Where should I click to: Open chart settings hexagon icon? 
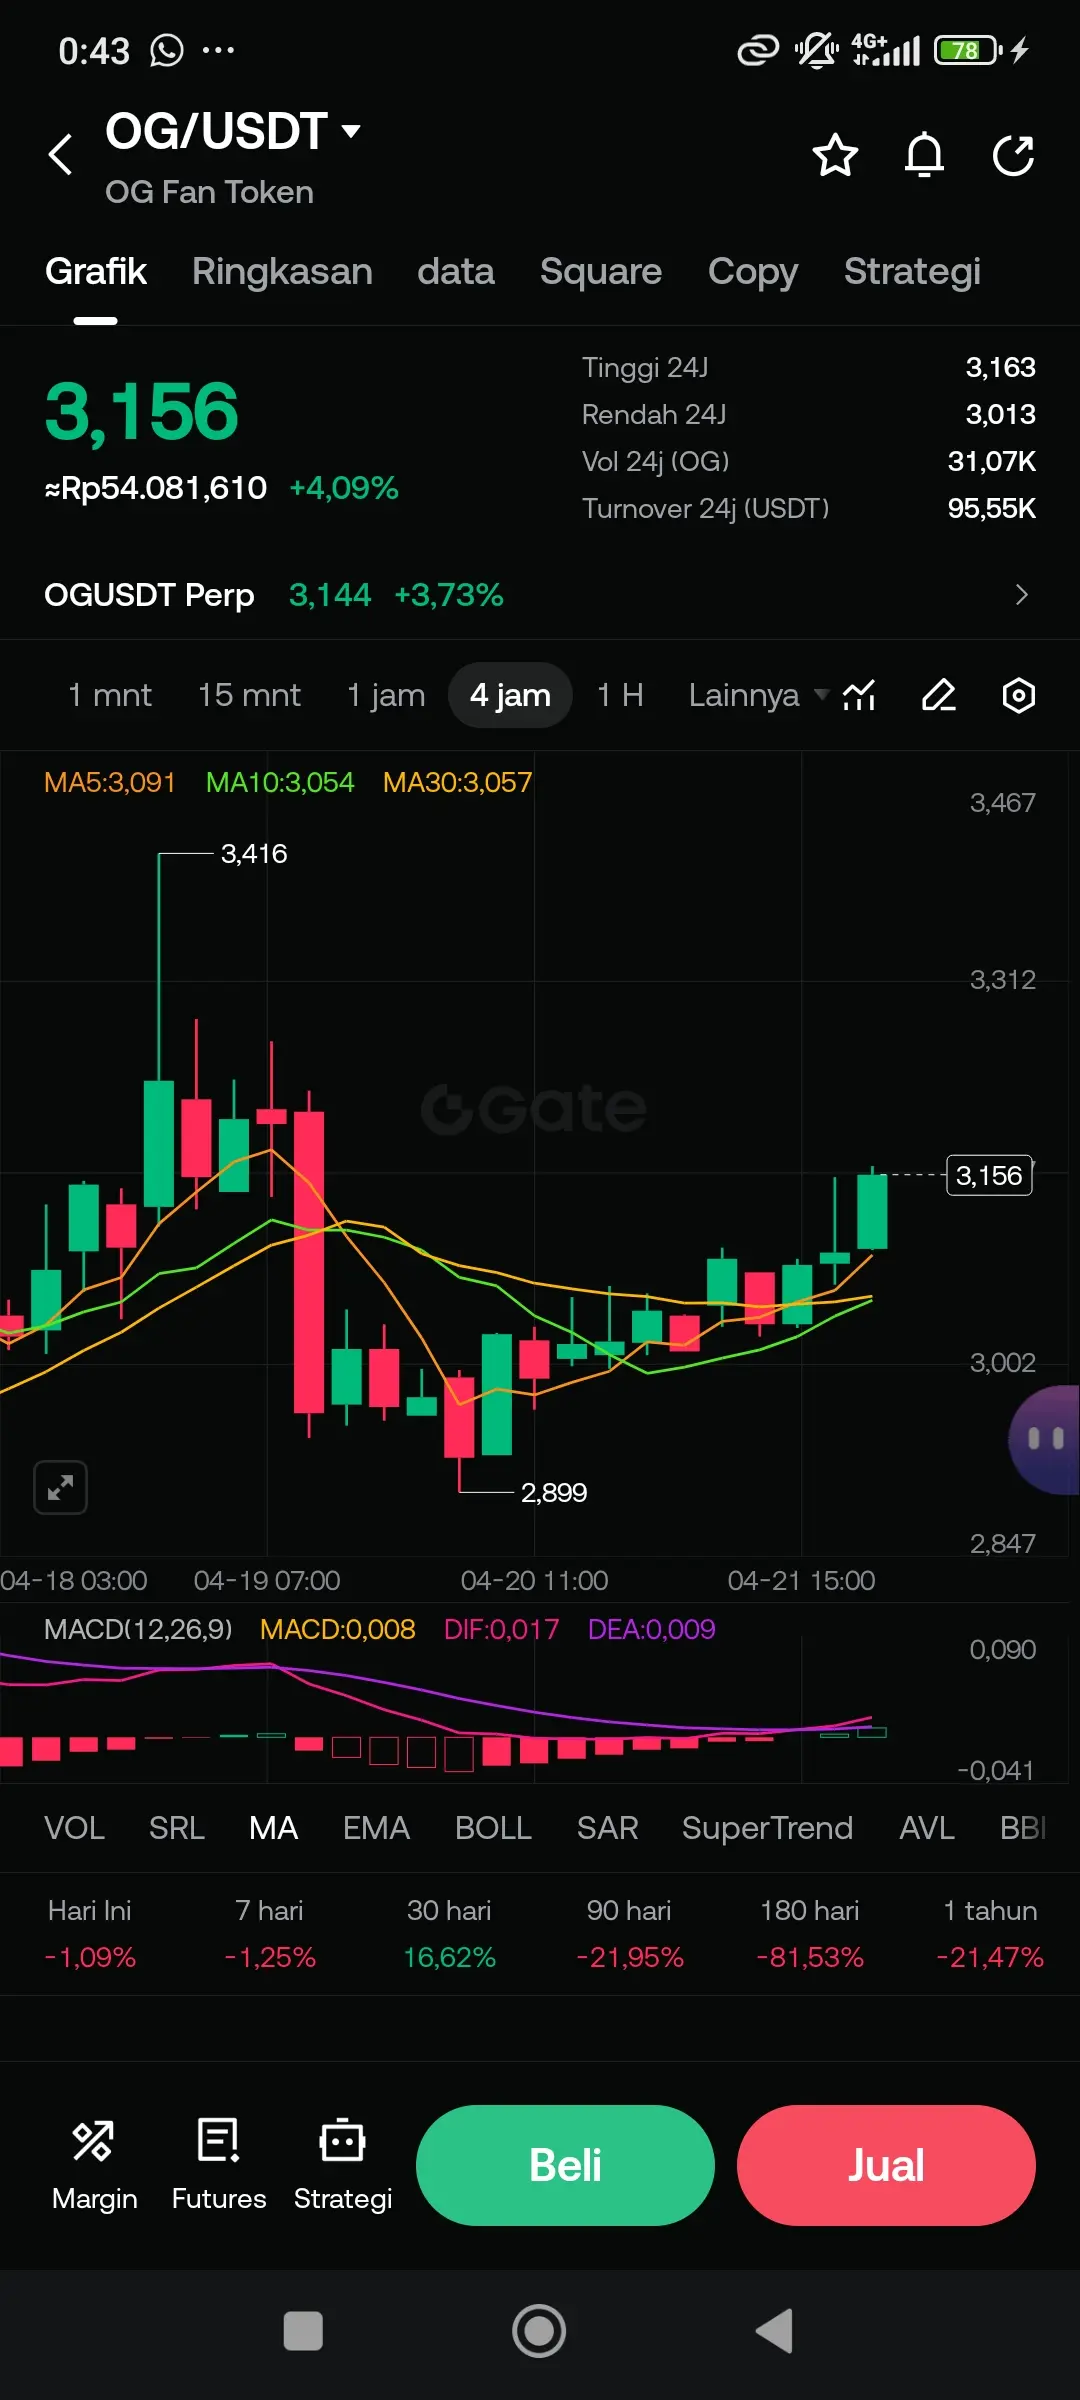(x=1018, y=695)
